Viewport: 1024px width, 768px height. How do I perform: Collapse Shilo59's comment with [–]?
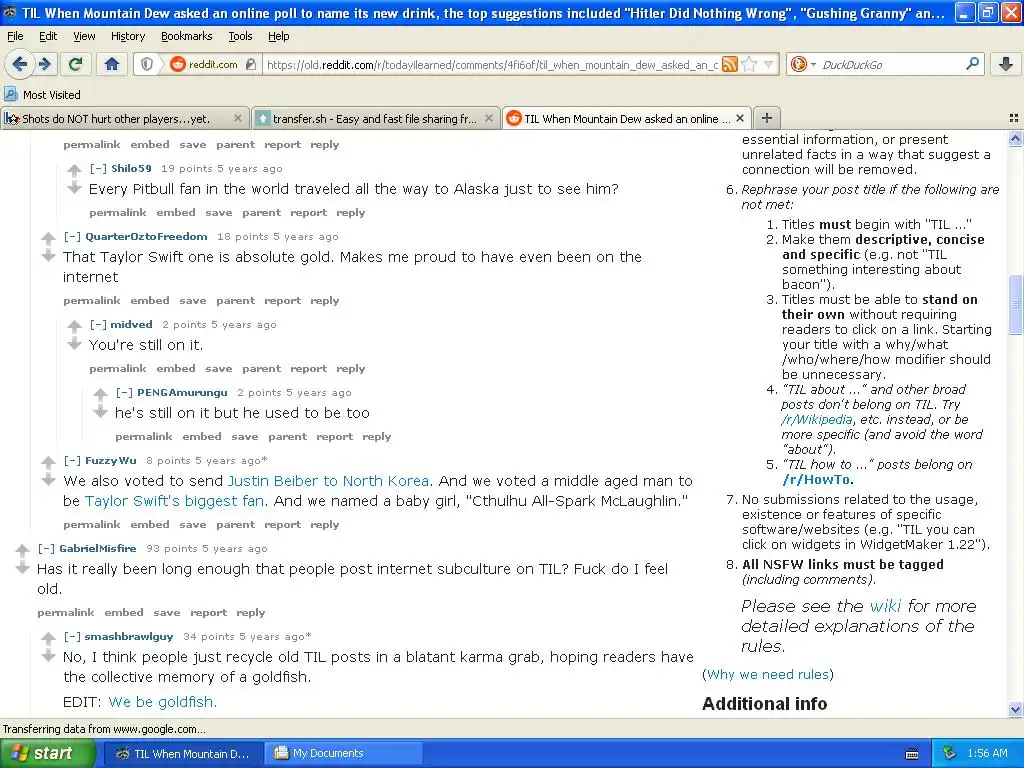[98, 168]
